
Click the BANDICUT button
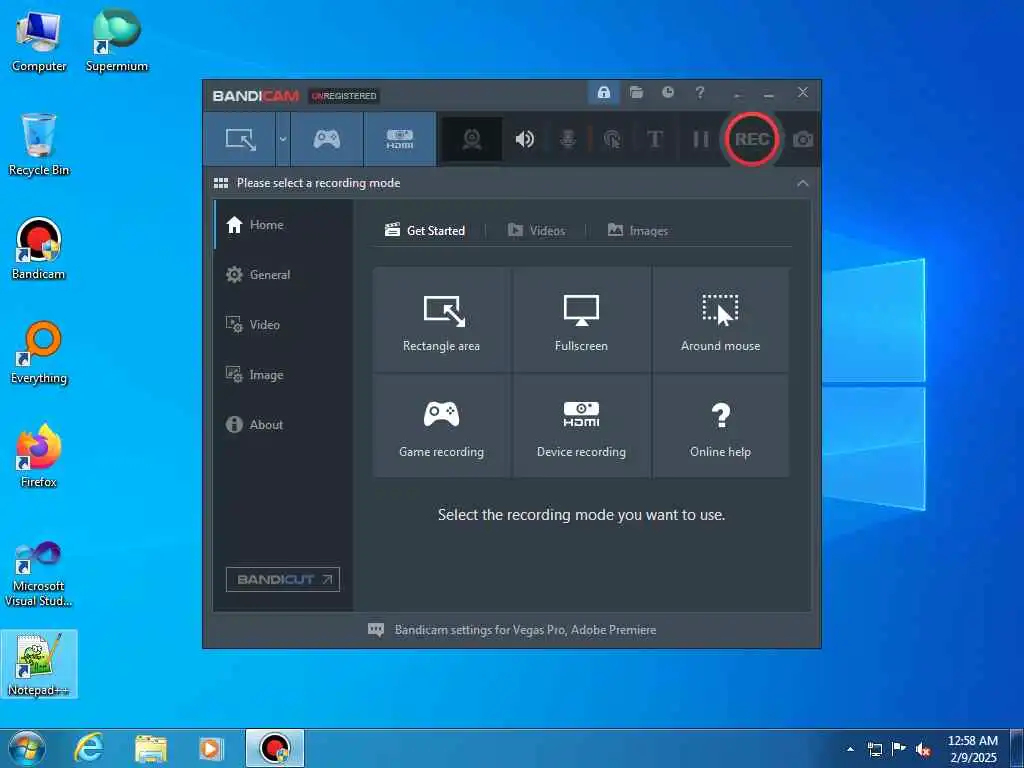pyautogui.click(x=283, y=579)
